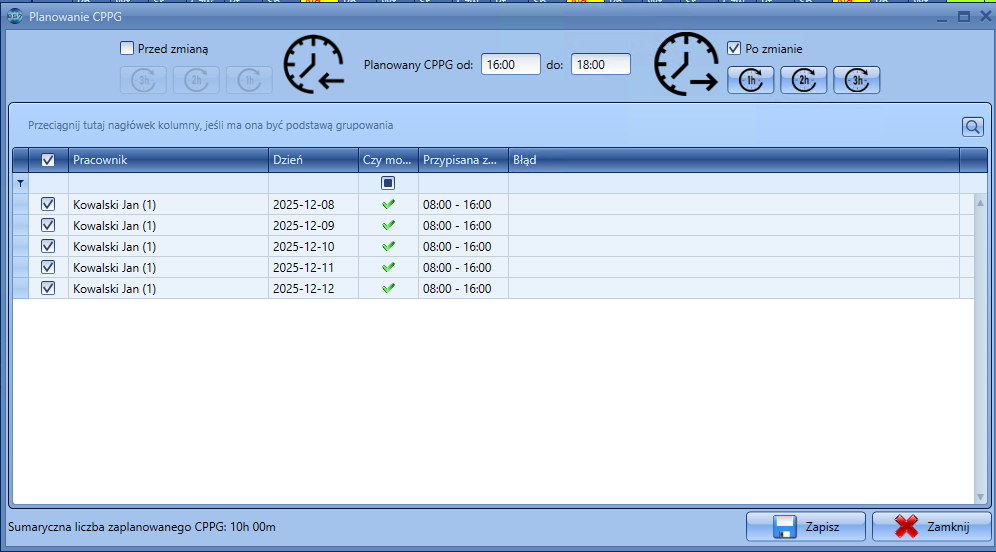
Task: Click the 2h after-shift clock button
Action: coord(803,80)
